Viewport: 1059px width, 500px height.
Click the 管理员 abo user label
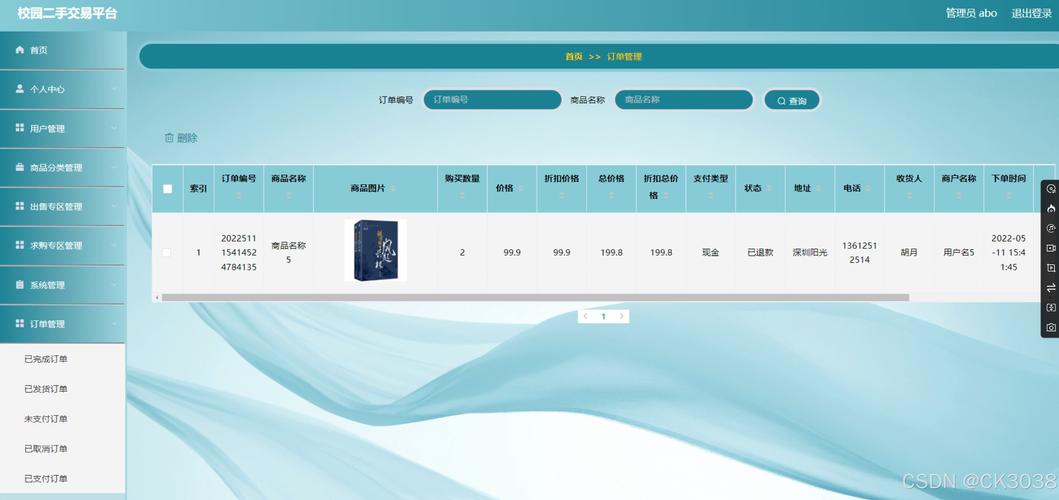coord(971,13)
